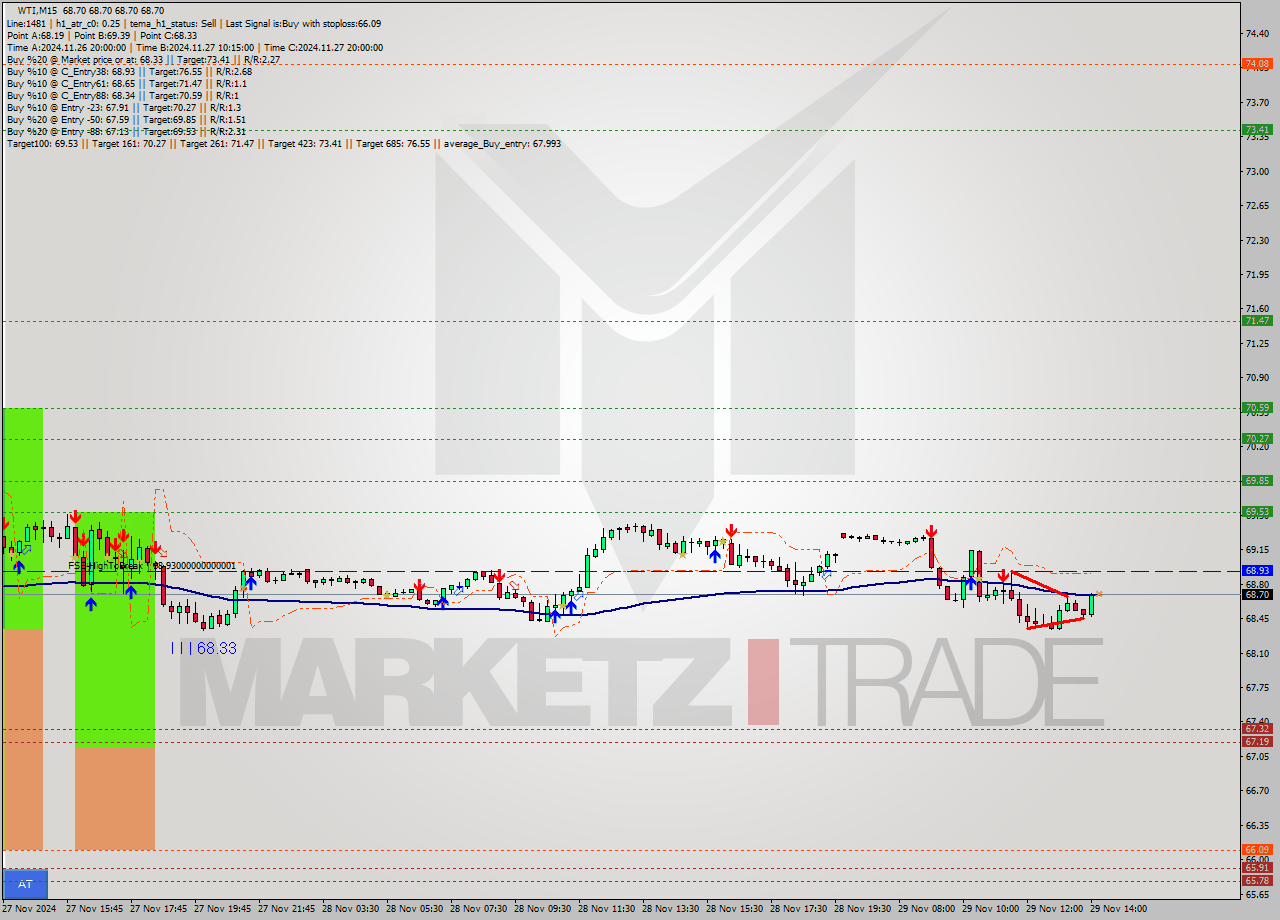Select the 73.41 green target label
This screenshot has width=1280, height=920.
point(1257,129)
